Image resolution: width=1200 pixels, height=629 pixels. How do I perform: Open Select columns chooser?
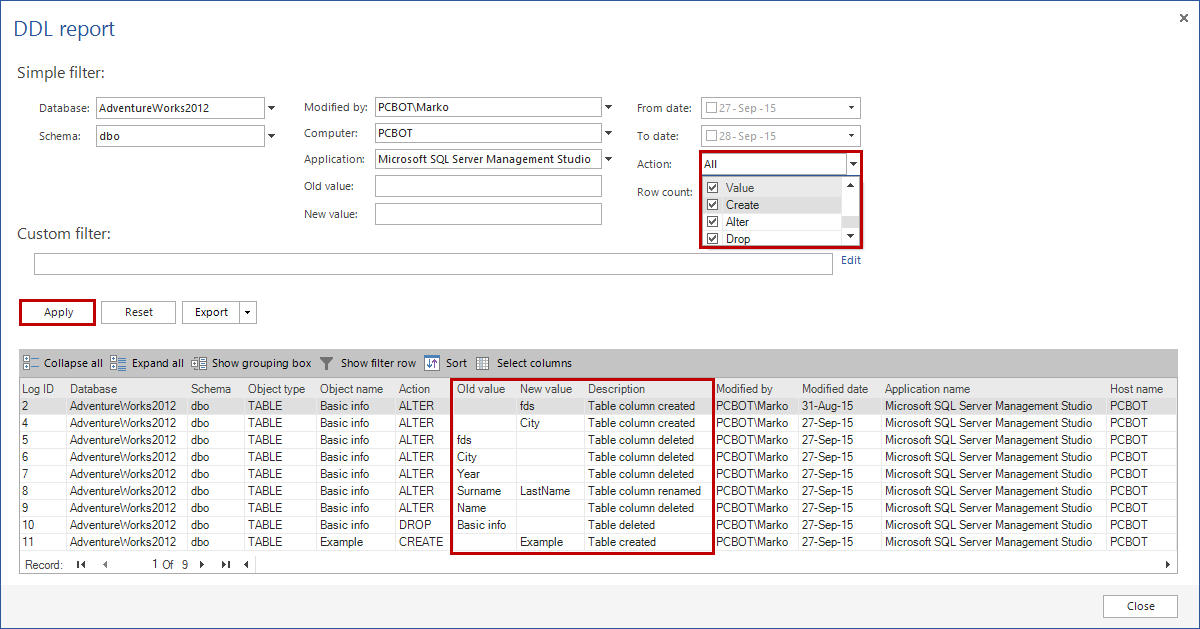[x=483, y=363]
